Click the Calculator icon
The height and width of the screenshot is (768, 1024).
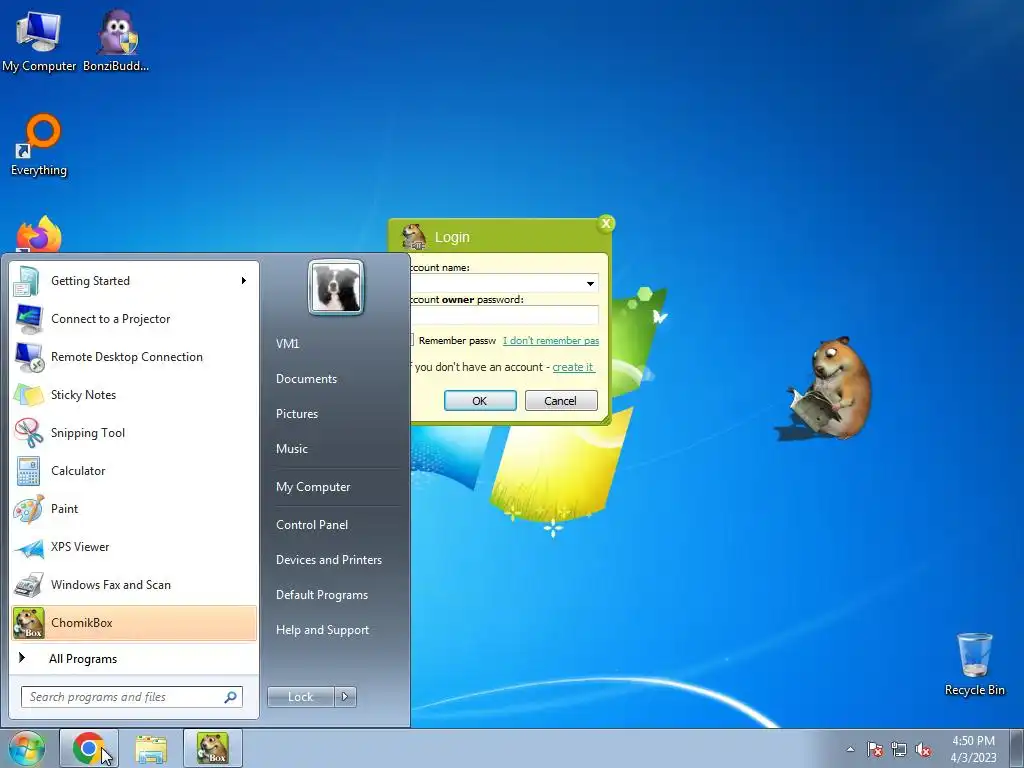(28, 471)
